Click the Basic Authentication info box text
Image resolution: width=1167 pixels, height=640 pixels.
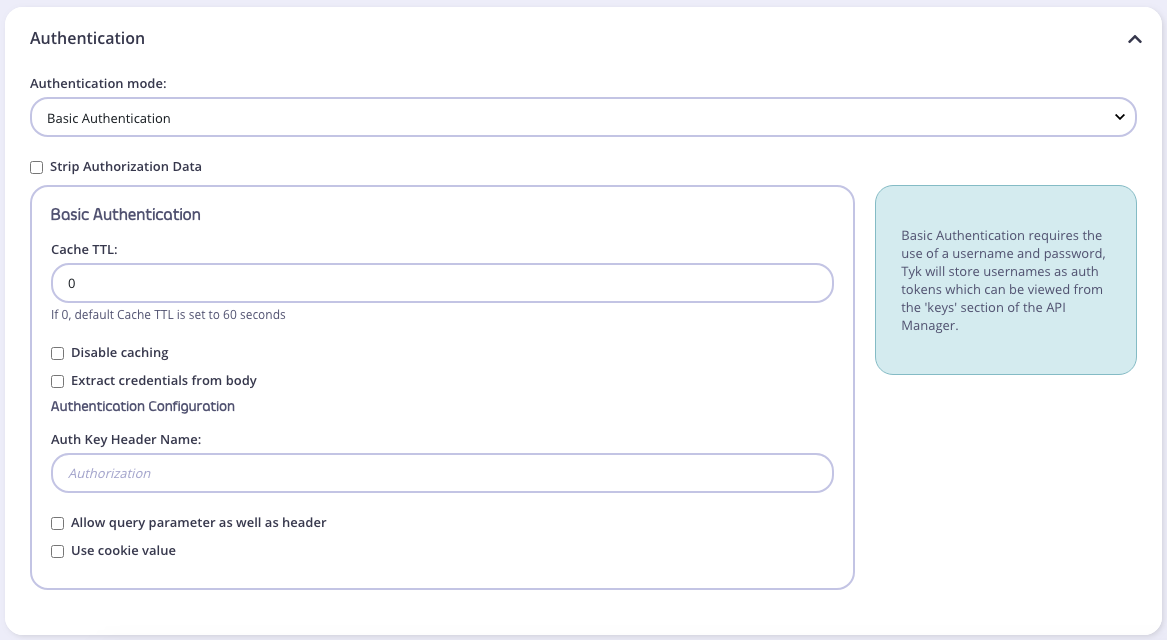tap(1004, 281)
